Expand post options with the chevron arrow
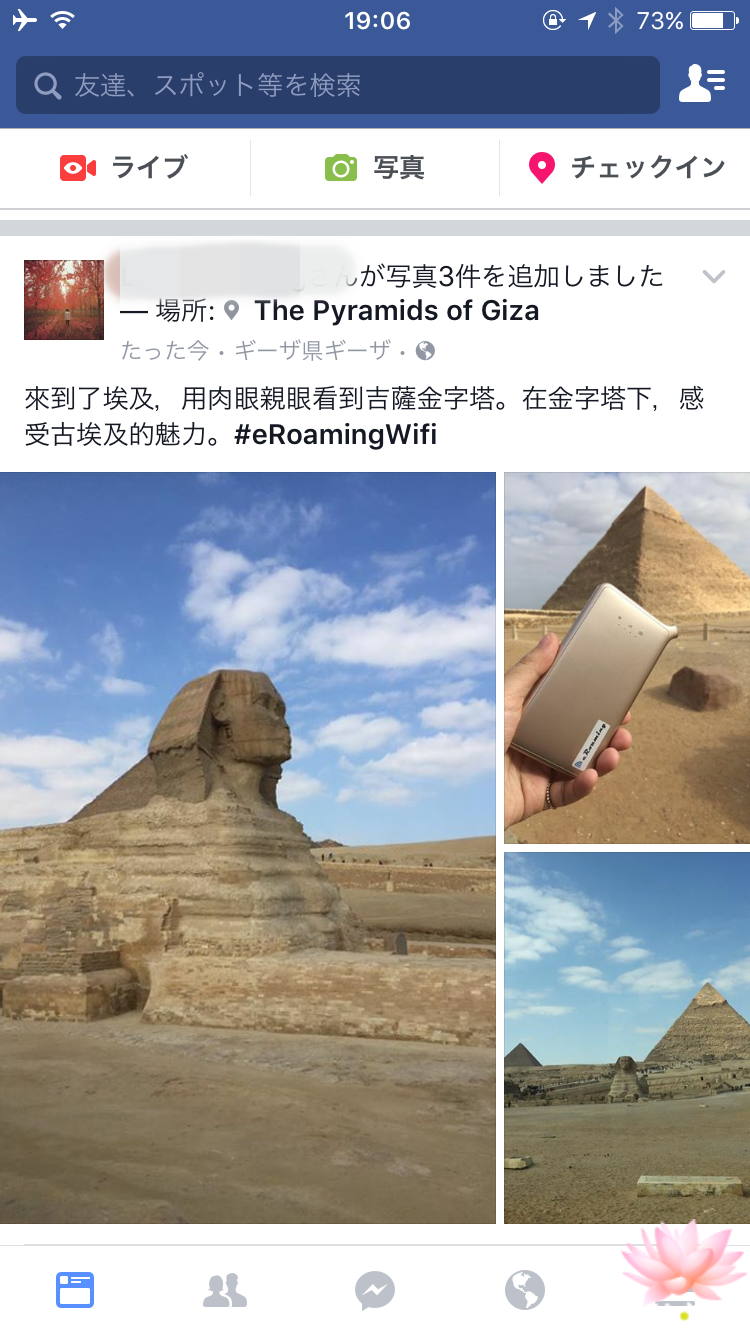Viewport: 750px width, 1334px height. [x=713, y=277]
